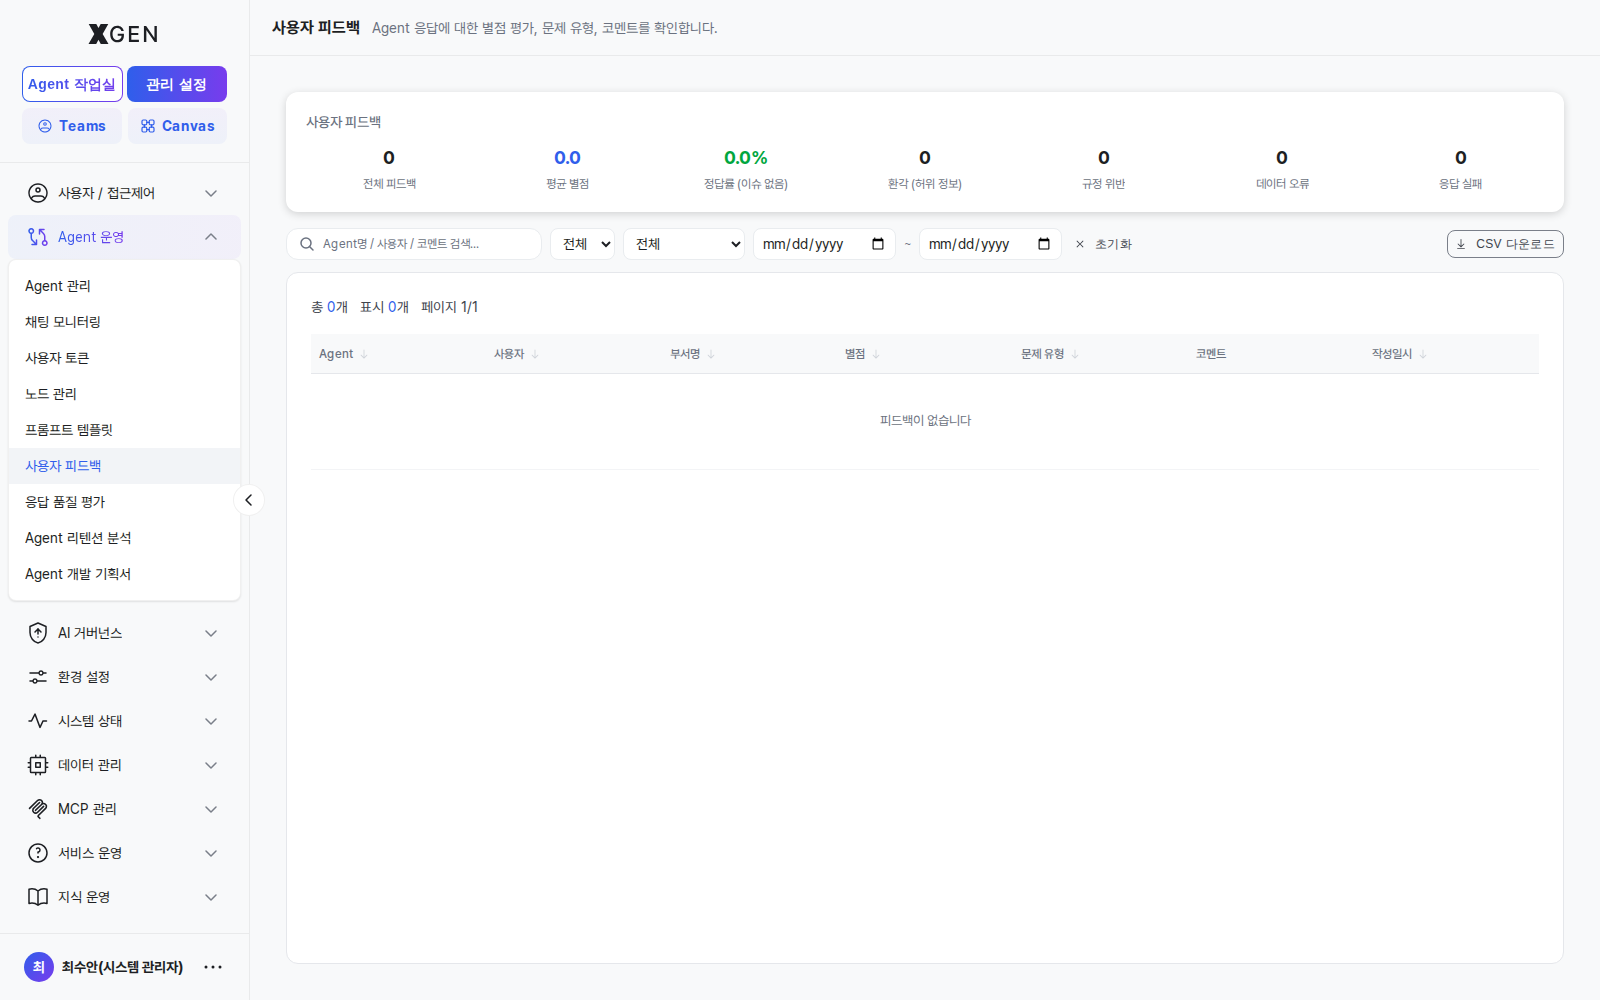
Task: Click the 관리 설정 button
Action: [x=177, y=84]
